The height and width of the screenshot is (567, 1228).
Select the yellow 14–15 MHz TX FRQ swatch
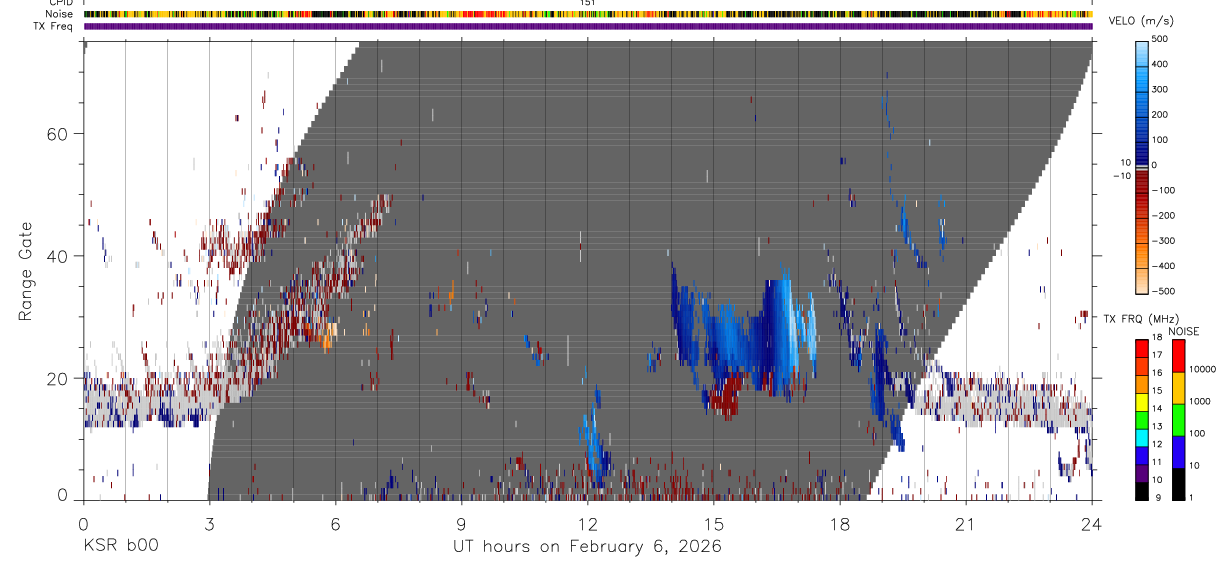pos(1142,401)
